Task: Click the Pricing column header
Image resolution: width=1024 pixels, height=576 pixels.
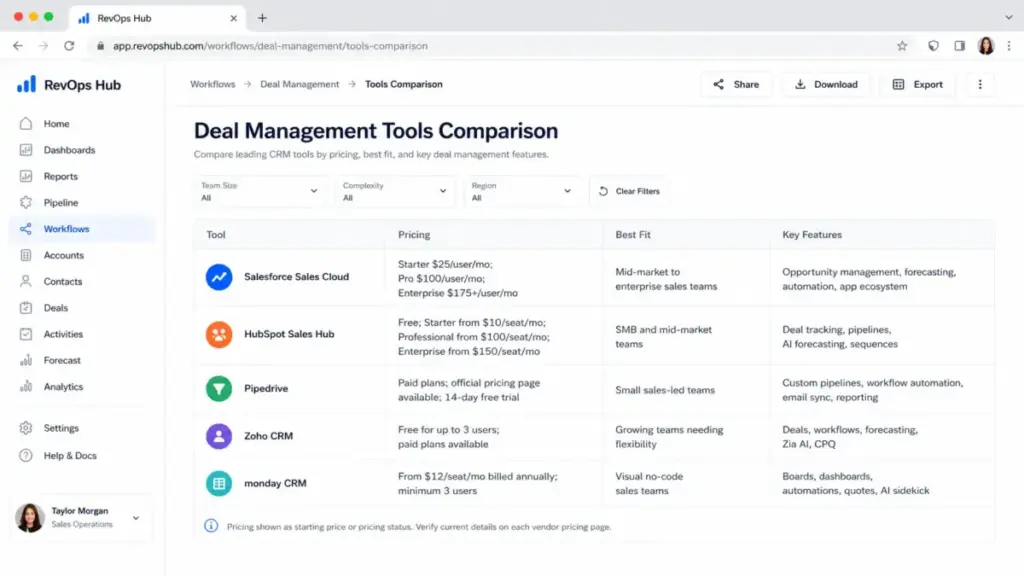Action: [414, 234]
